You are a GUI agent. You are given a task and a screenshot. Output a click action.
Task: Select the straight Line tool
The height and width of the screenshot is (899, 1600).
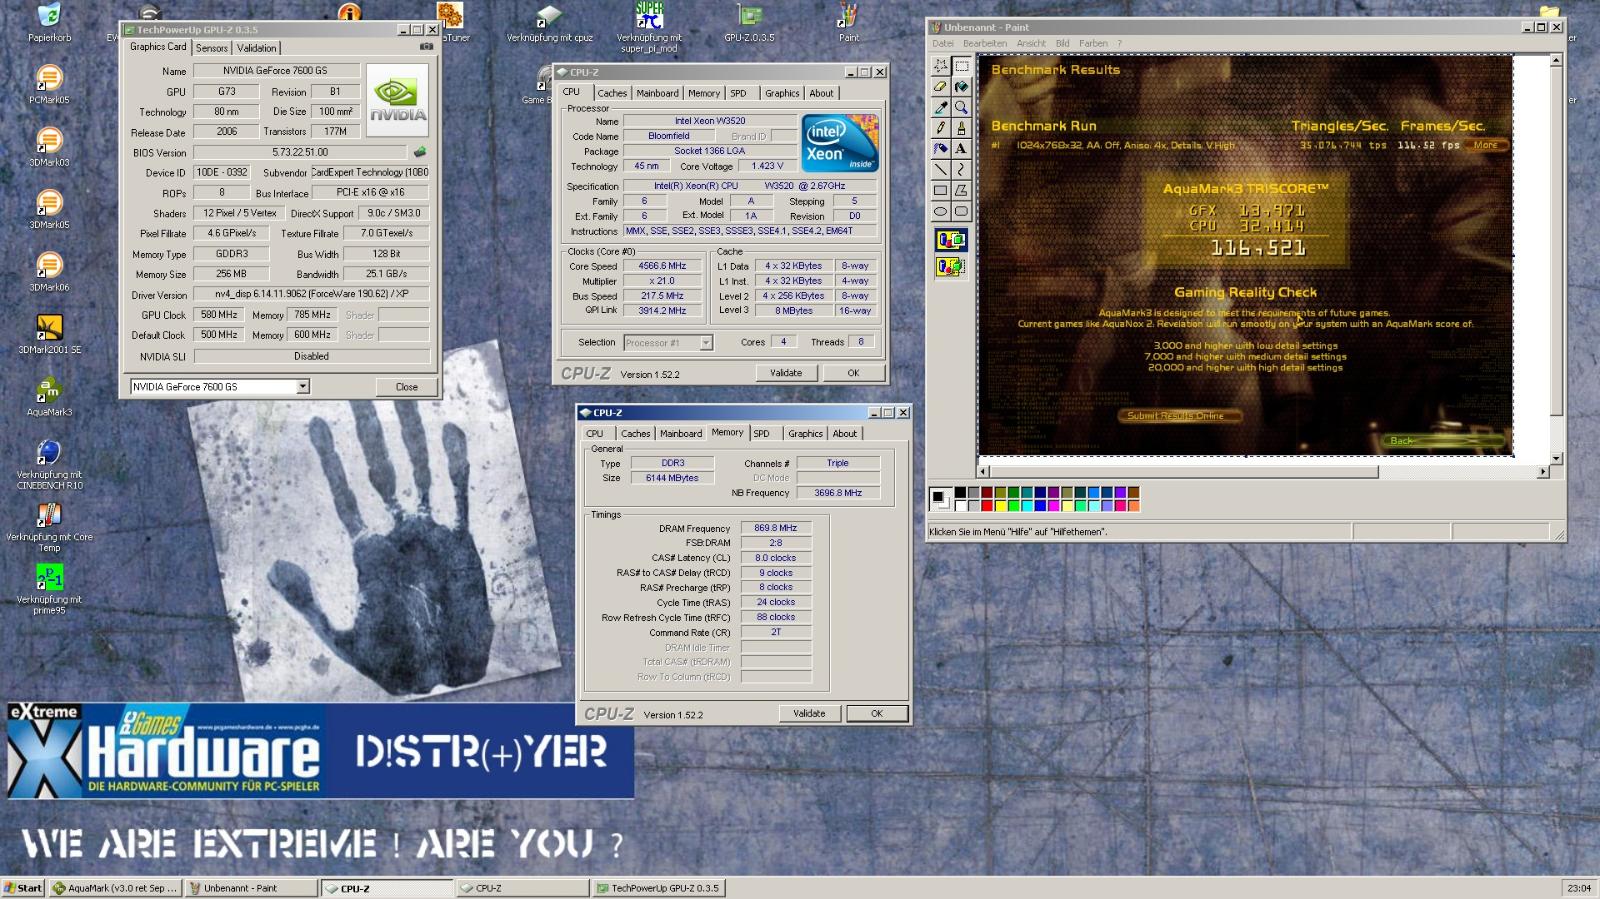point(940,169)
